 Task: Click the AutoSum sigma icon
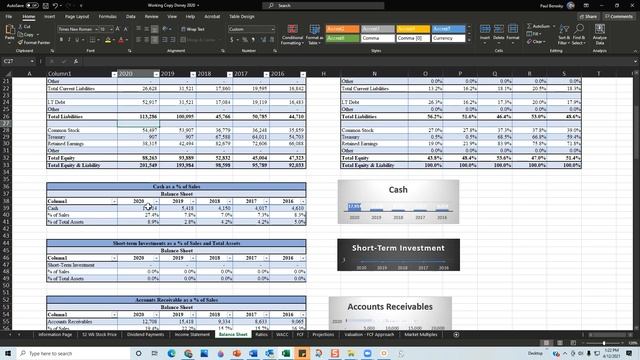click(x=529, y=26)
